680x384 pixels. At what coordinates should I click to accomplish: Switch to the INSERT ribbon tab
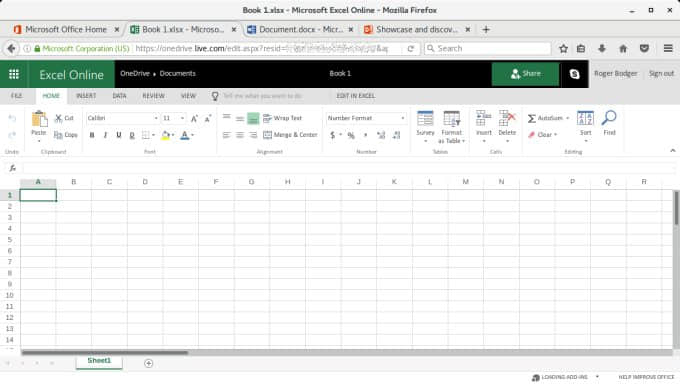(x=86, y=96)
